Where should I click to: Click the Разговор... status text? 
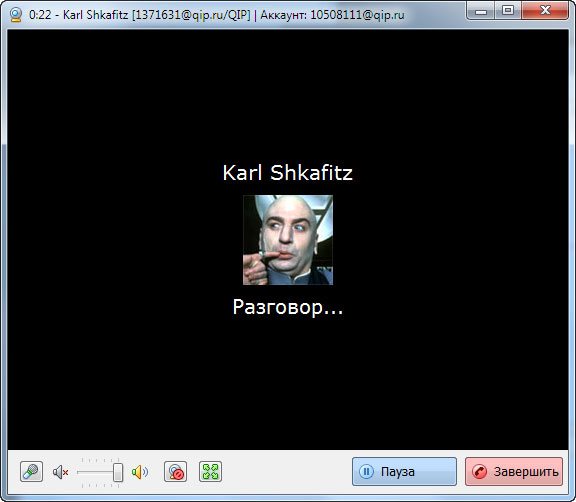288,307
